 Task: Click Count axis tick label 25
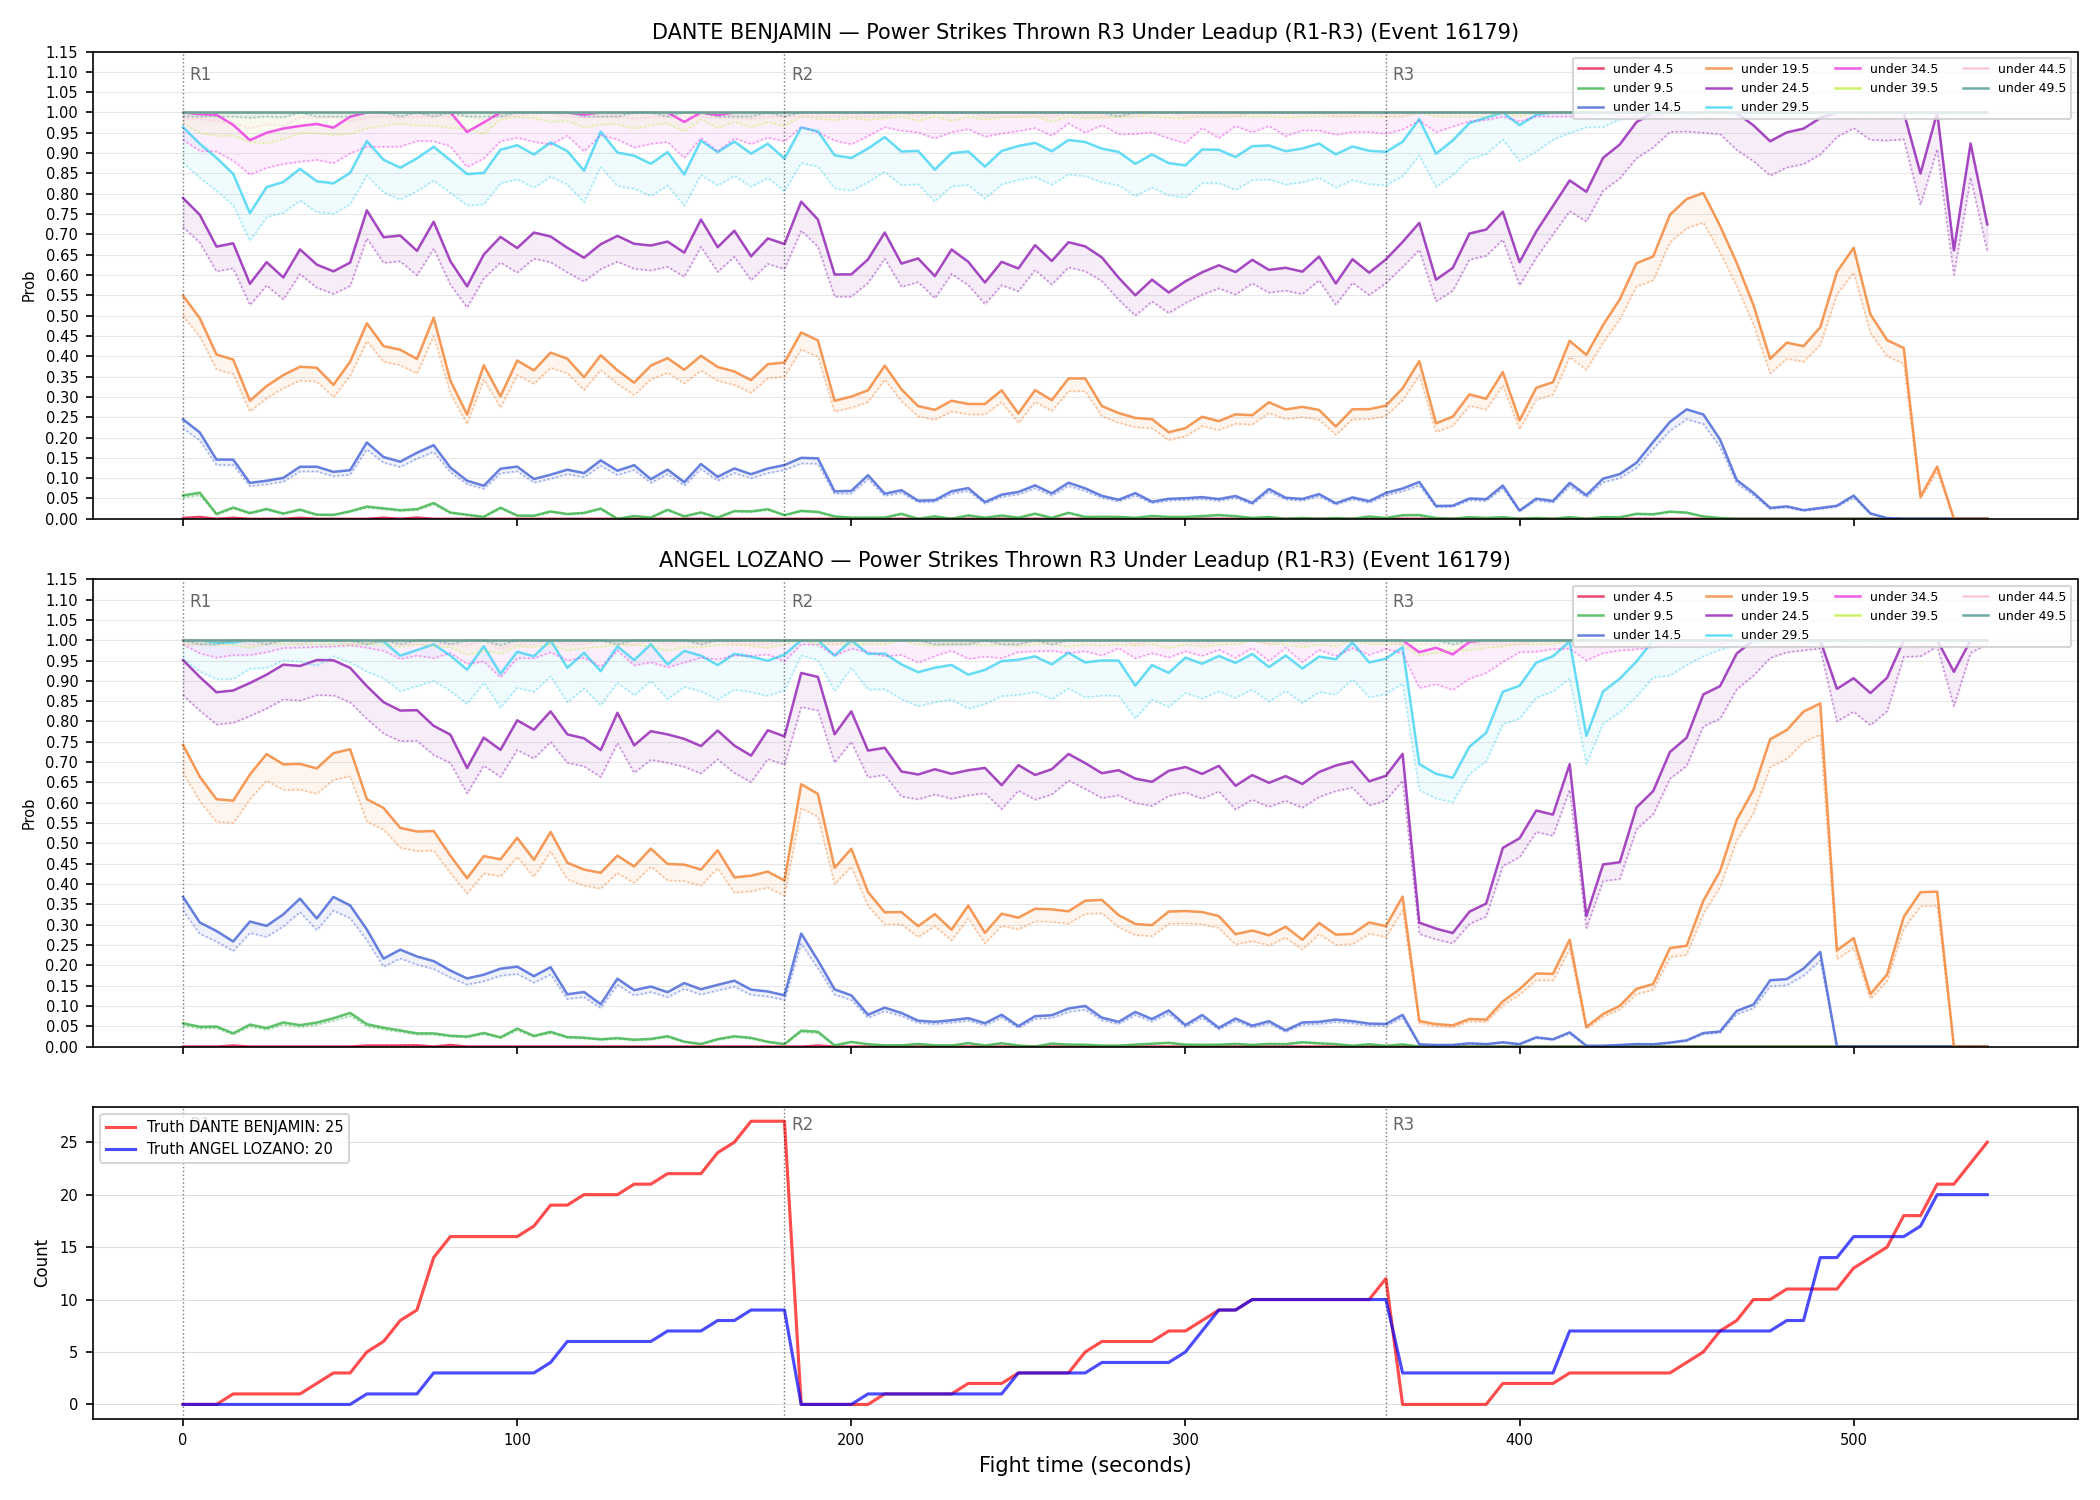click(x=69, y=1143)
